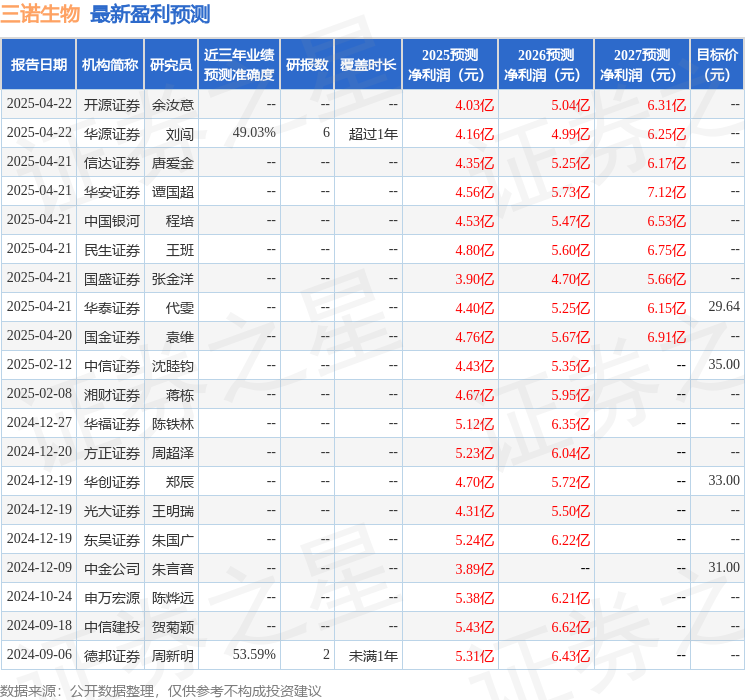Select the 研报数 column header
This screenshot has height=700, width=745.
coord(307,65)
